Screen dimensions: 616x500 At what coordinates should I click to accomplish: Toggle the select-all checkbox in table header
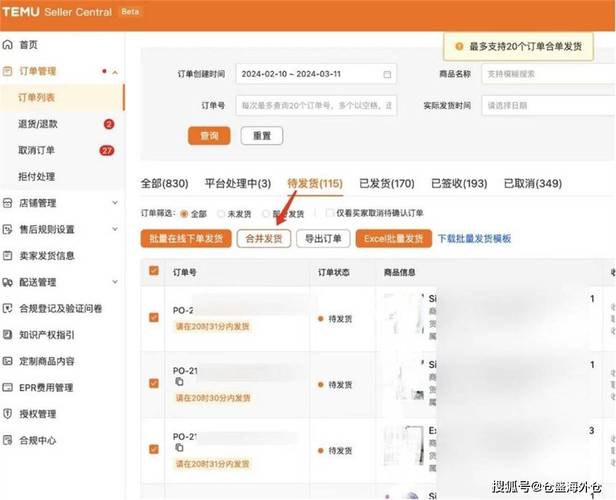(154, 271)
